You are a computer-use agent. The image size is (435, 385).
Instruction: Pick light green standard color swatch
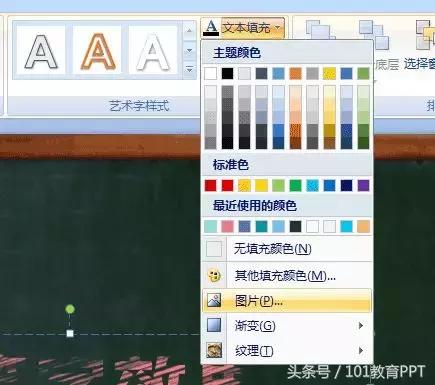[278, 186]
